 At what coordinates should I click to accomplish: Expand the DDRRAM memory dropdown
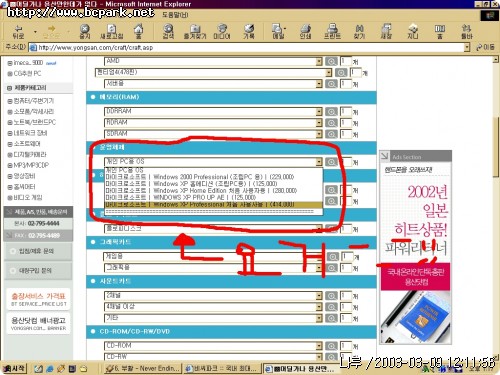[319, 112]
